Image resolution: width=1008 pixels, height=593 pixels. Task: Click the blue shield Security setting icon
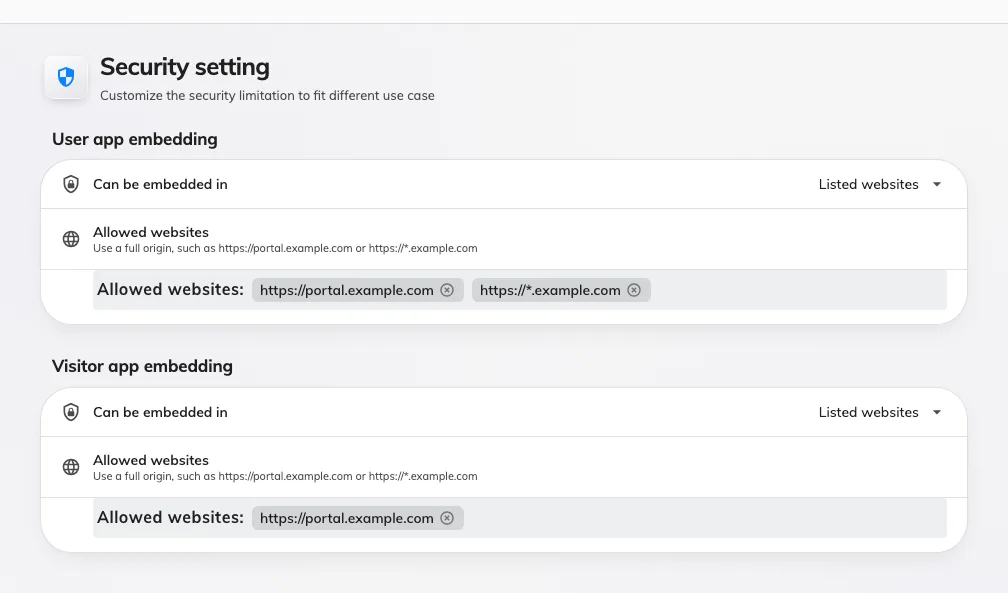tap(66, 77)
